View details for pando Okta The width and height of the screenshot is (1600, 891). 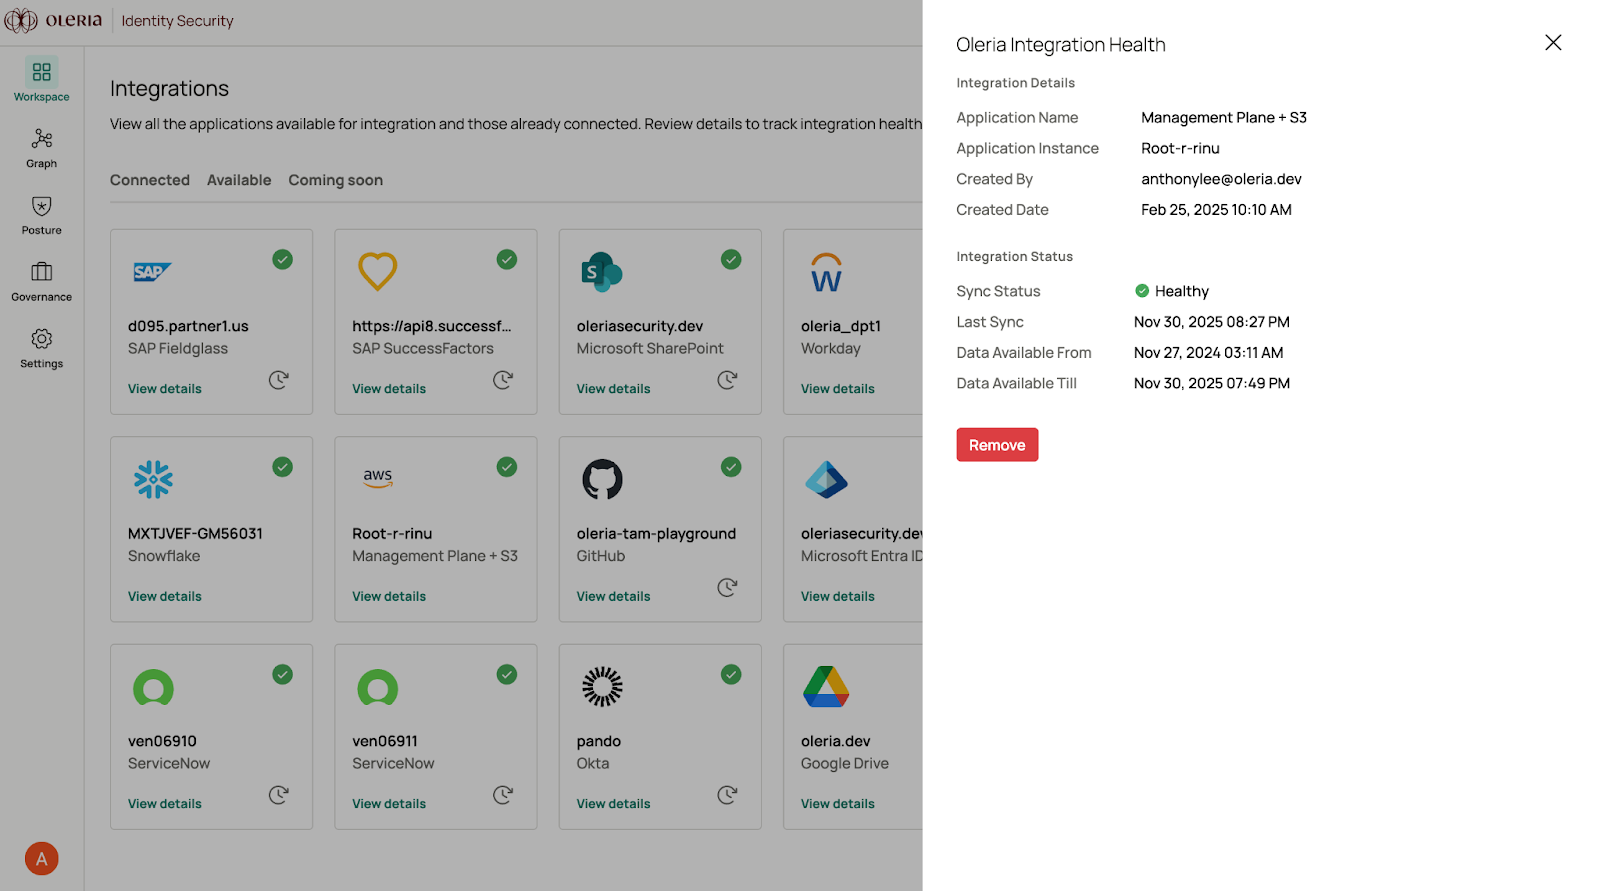pyautogui.click(x=613, y=804)
